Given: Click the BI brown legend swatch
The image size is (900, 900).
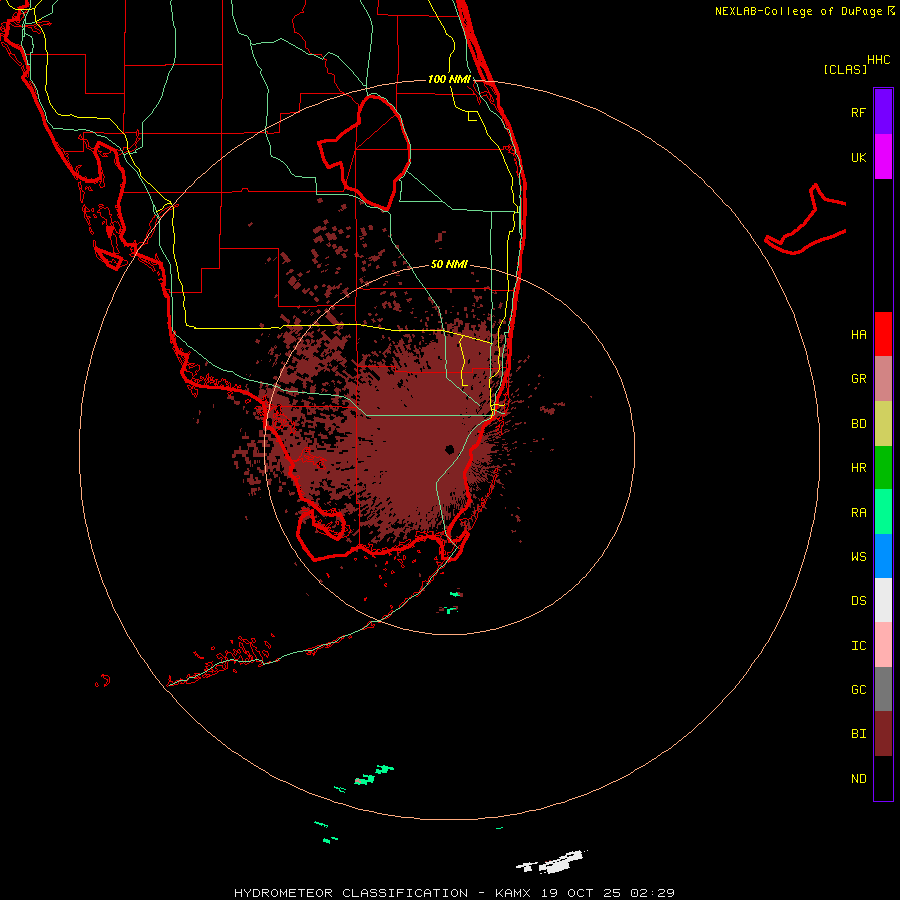Looking at the screenshot, I should click(x=883, y=734).
